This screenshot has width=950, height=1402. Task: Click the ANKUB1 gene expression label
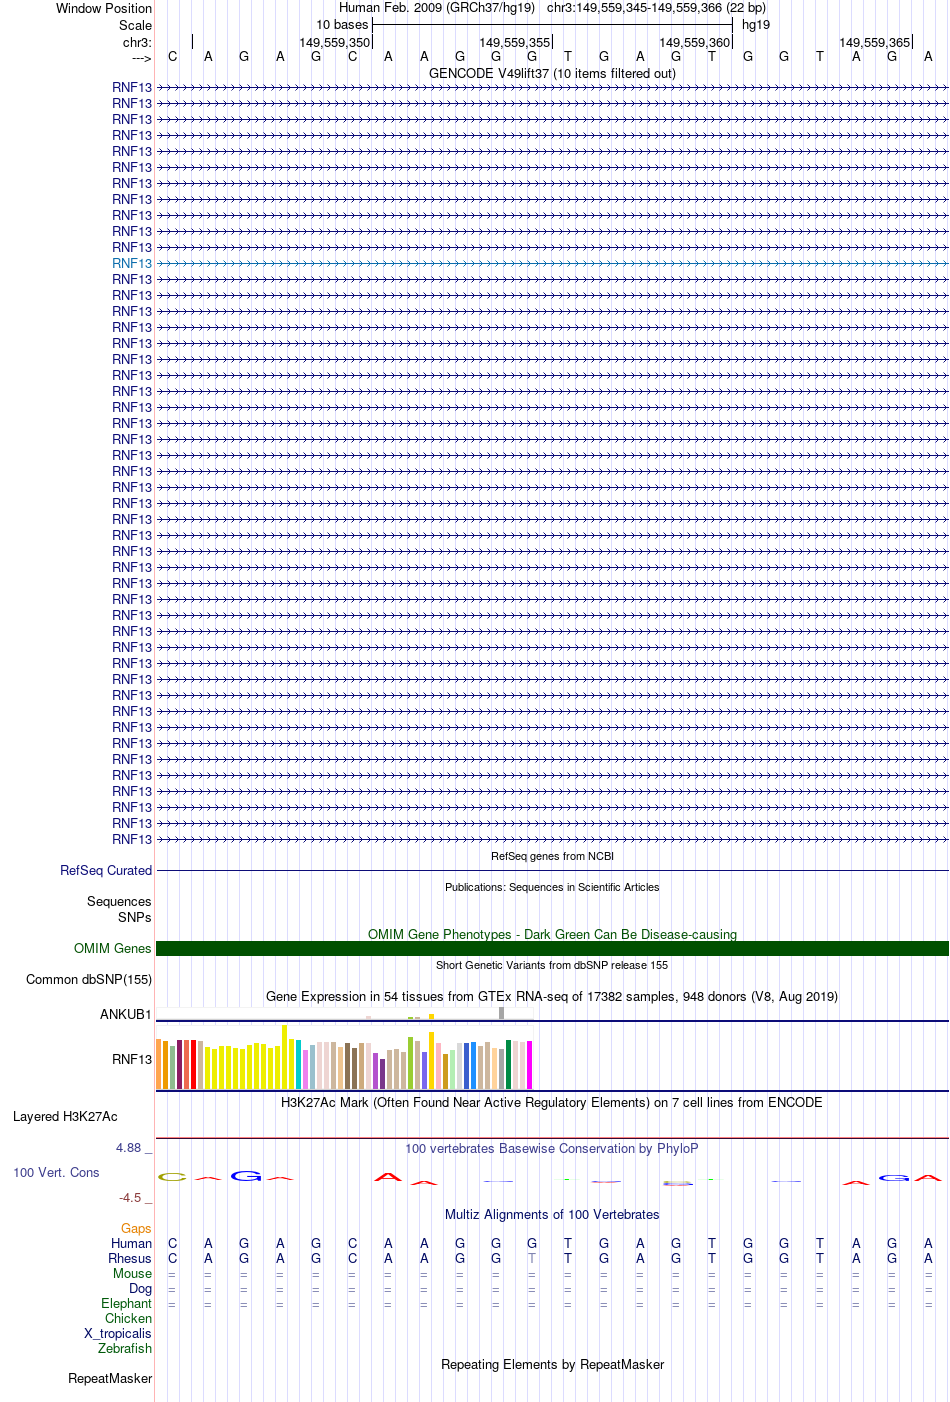126,1014
